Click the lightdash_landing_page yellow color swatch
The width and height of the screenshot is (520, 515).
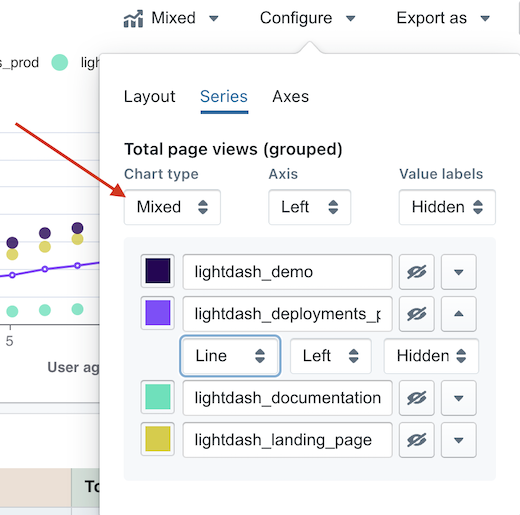coord(158,439)
